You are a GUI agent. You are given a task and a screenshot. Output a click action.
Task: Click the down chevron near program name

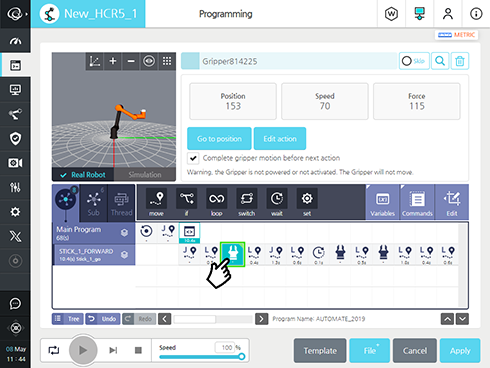click(462, 319)
